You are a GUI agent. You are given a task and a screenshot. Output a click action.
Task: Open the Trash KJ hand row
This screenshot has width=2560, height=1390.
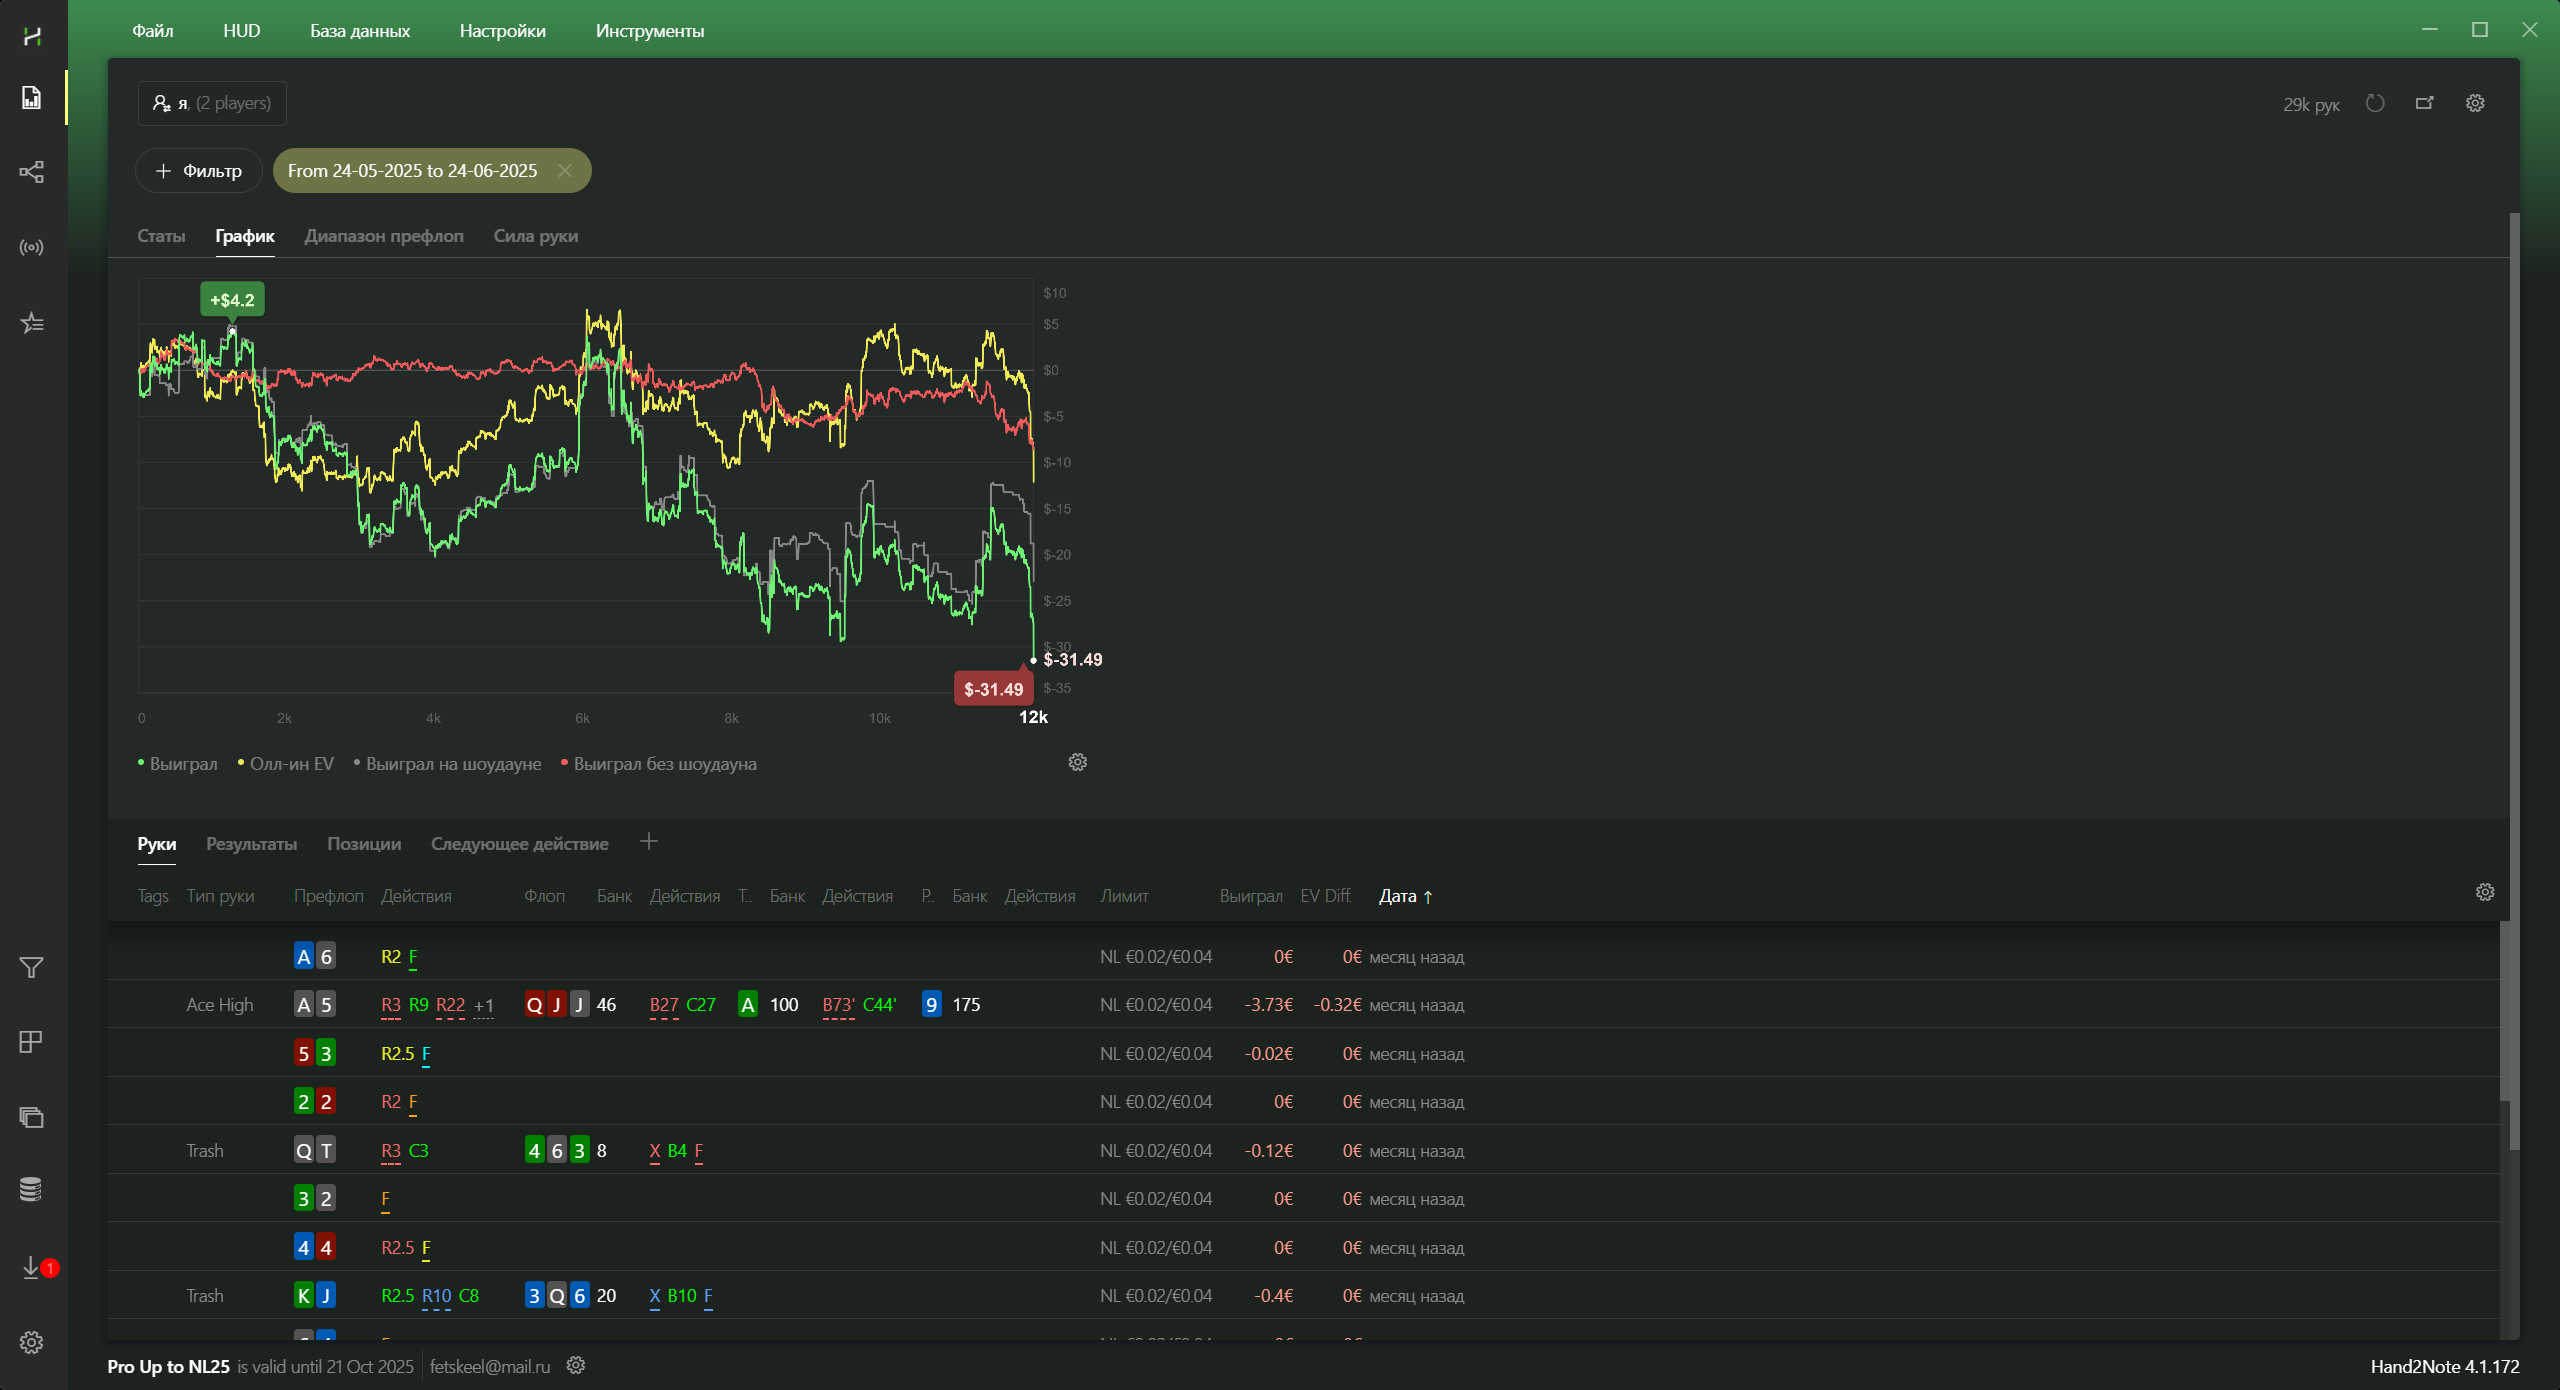[1304, 1295]
